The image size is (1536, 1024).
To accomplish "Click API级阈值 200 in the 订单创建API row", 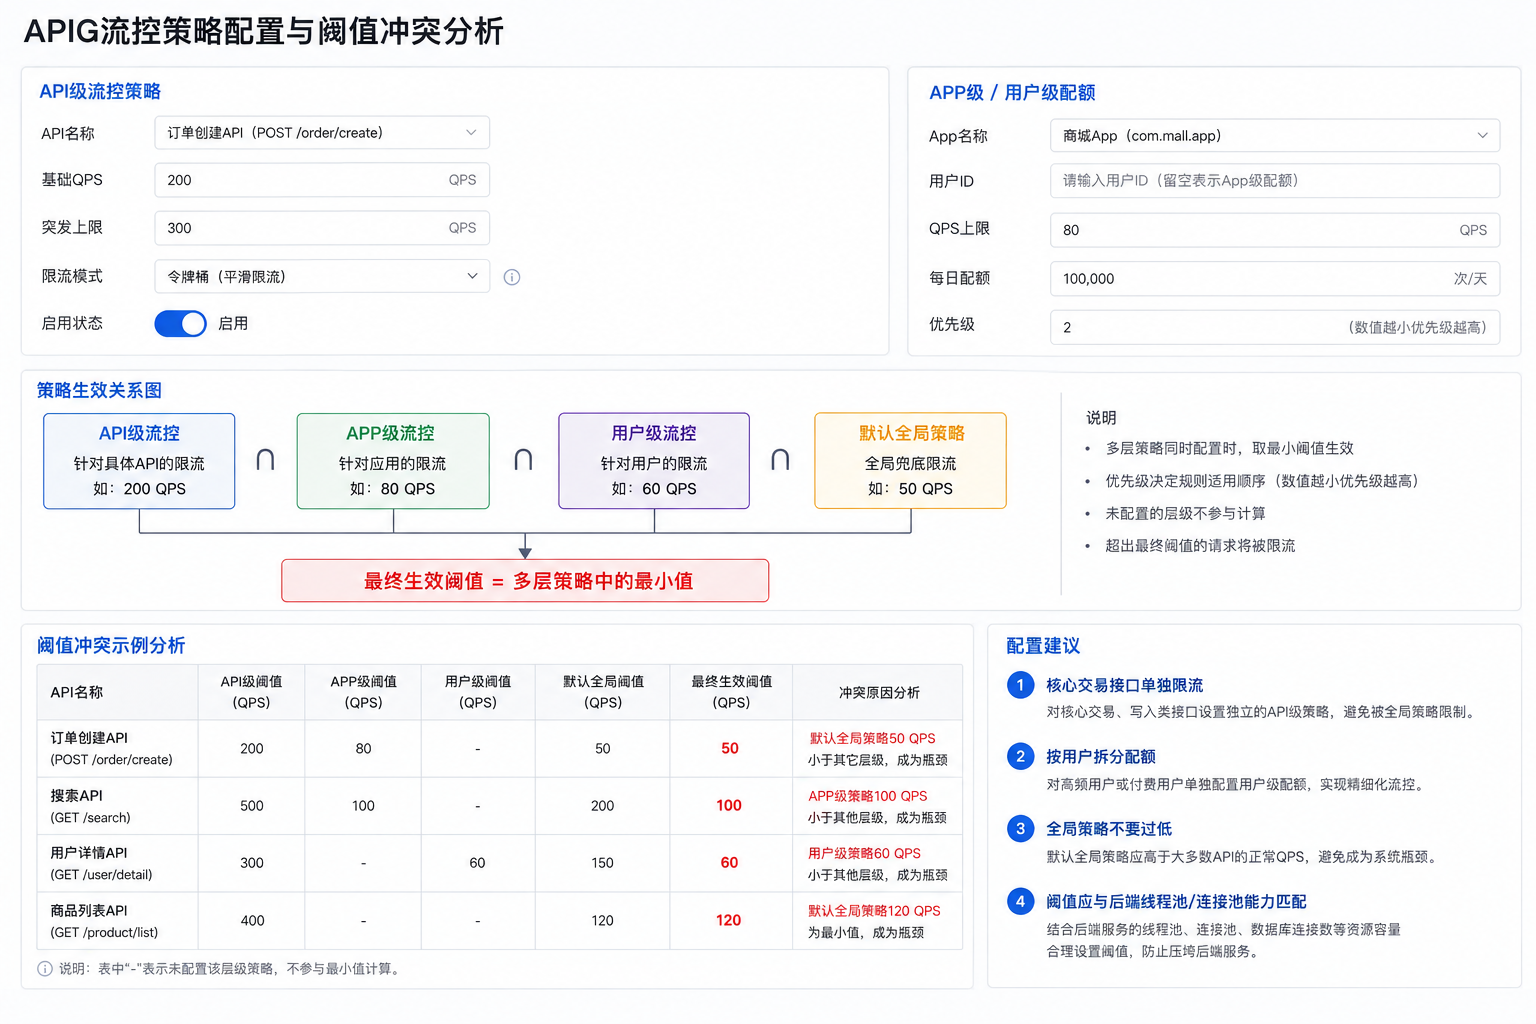I will coord(252,748).
